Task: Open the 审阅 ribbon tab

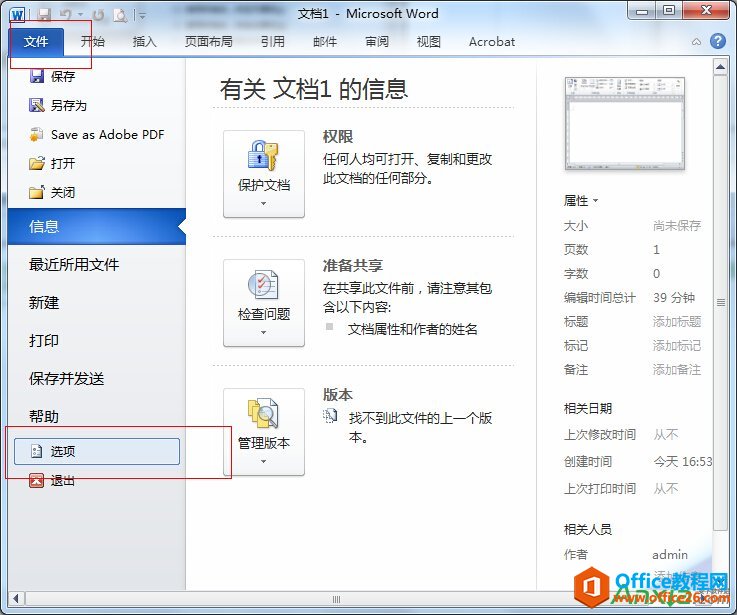Action: 377,42
